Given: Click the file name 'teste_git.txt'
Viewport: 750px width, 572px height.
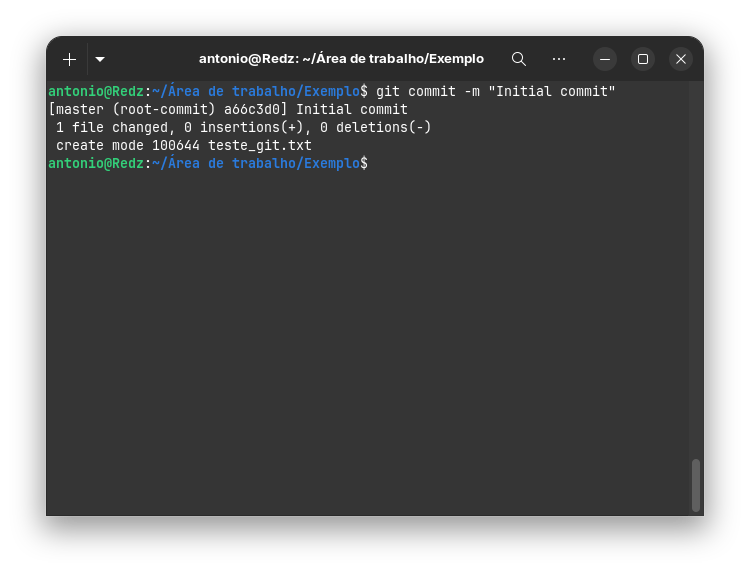Looking at the screenshot, I should coord(260,145).
